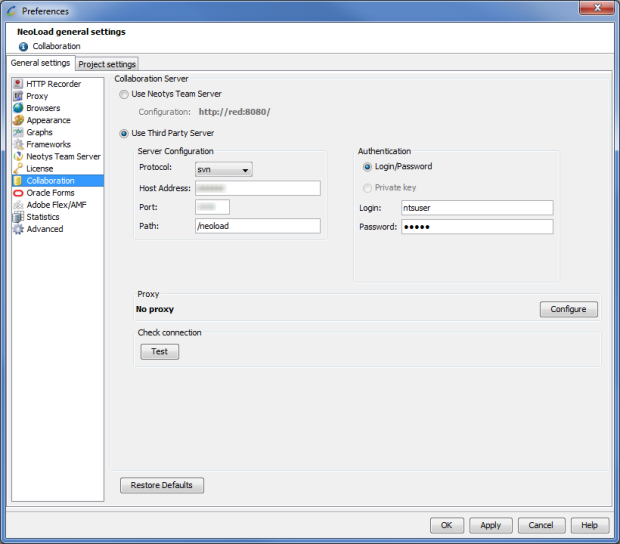Click the Login field containing ntsuser

tap(475, 208)
